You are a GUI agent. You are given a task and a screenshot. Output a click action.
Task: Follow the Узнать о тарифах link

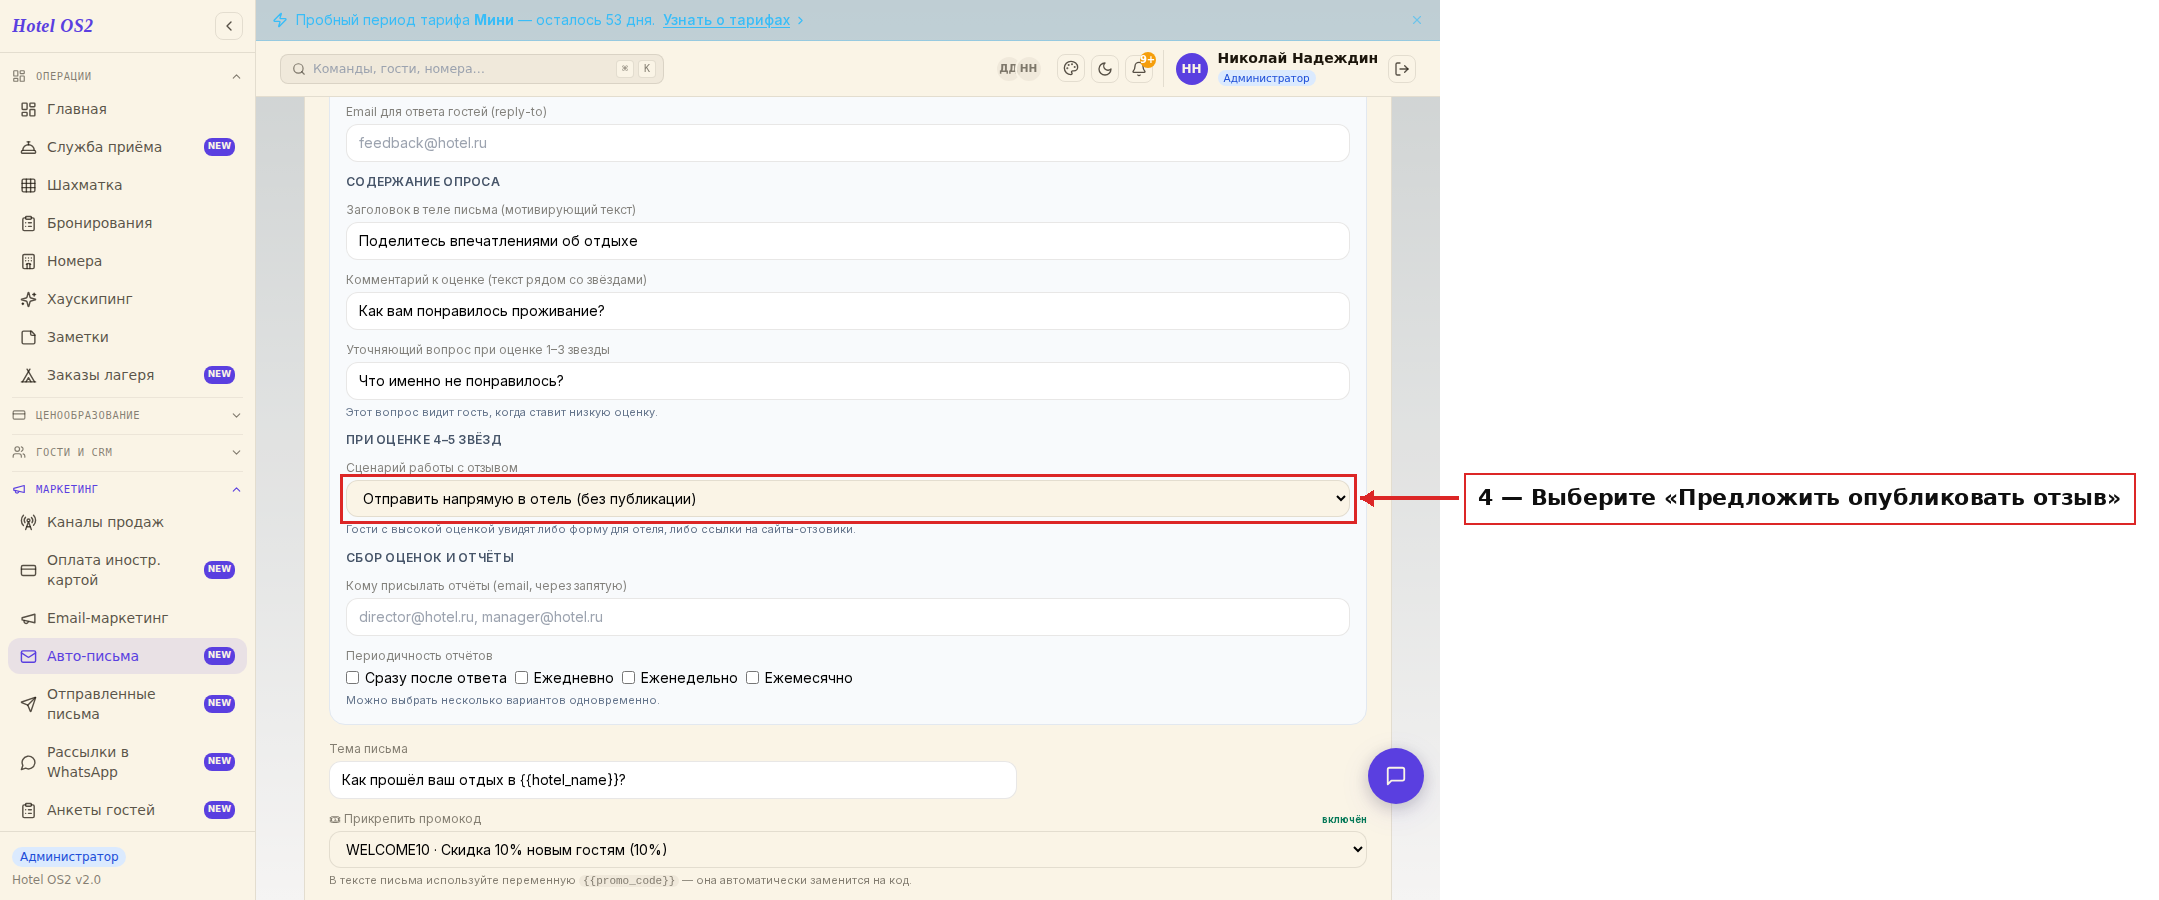727,20
